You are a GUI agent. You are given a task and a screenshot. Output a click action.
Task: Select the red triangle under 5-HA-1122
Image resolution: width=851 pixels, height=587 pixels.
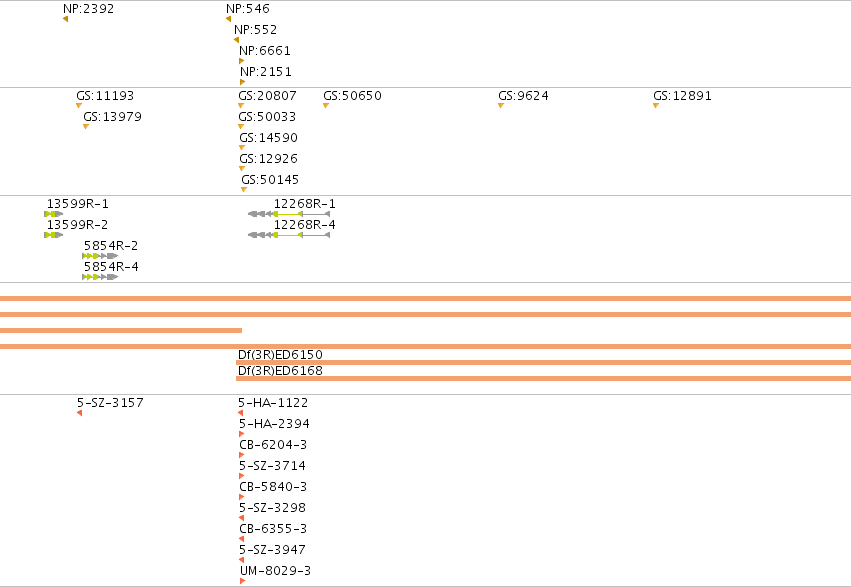tap(241, 413)
